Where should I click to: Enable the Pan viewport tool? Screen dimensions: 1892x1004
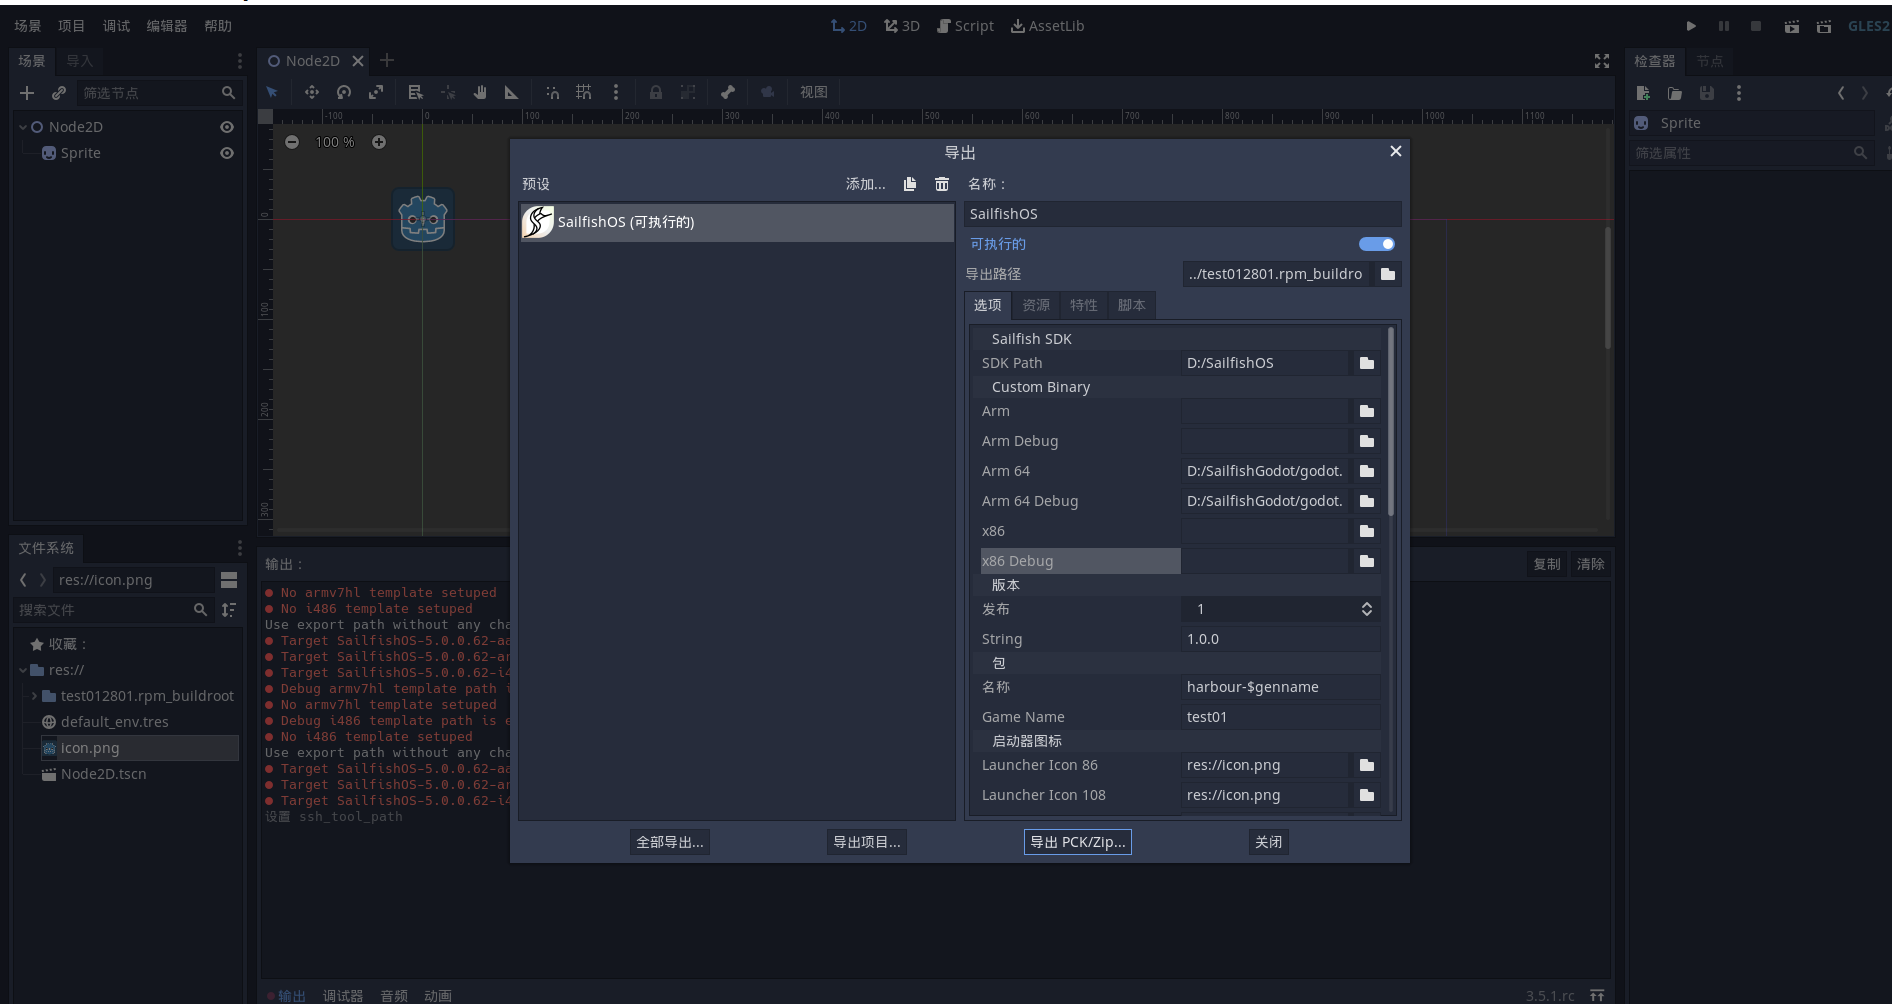pyautogui.click(x=480, y=92)
